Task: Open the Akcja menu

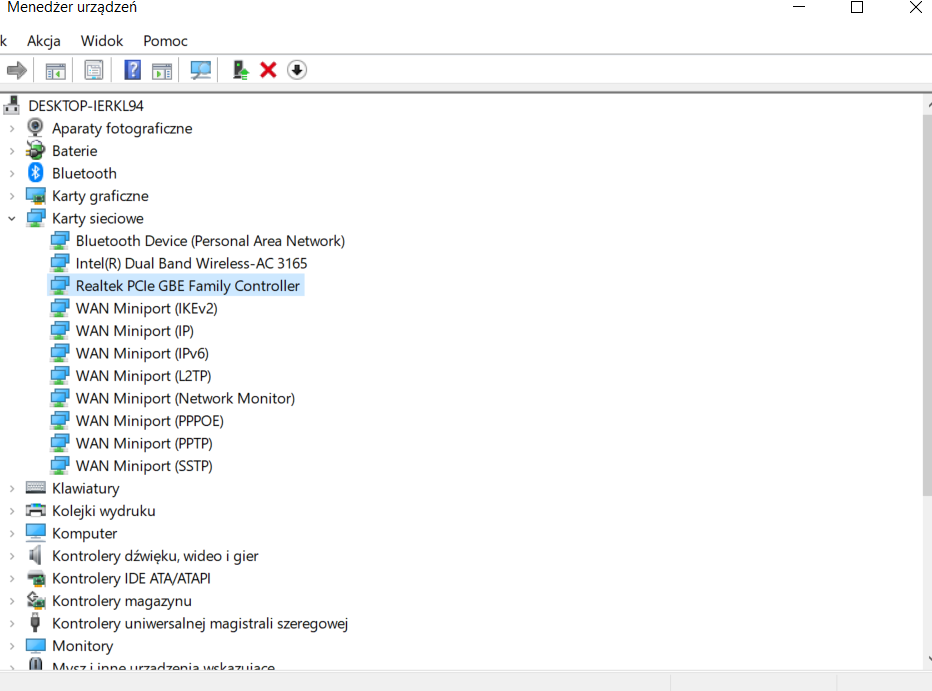Action: tap(44, 41)
